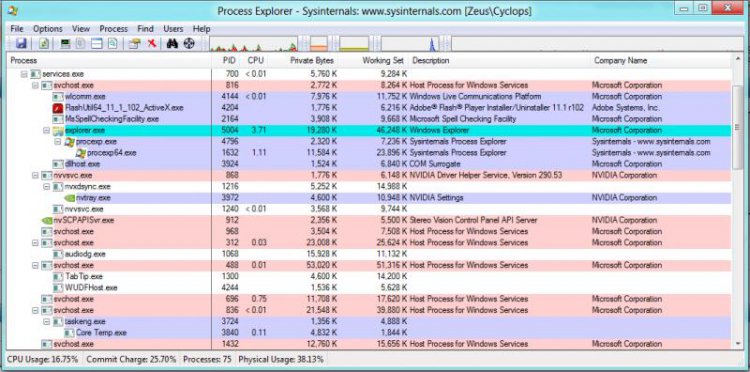Click the Core Temp.exe process icon
This screenshot has width=750, height=372.
point(69,333)
